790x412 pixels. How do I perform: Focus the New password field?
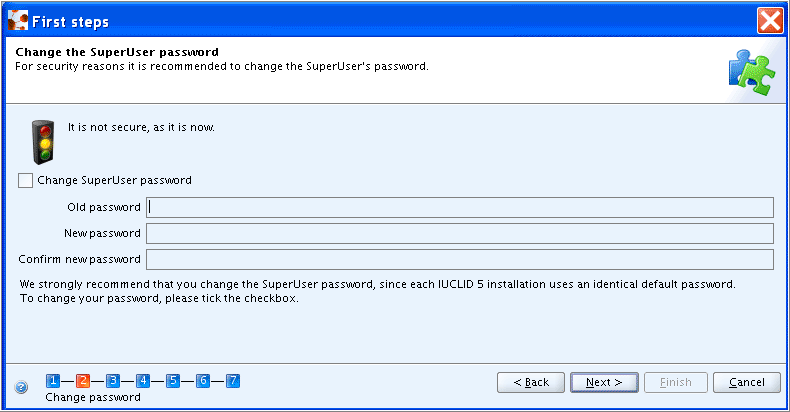pyautogui.click(x=459, y=234)
